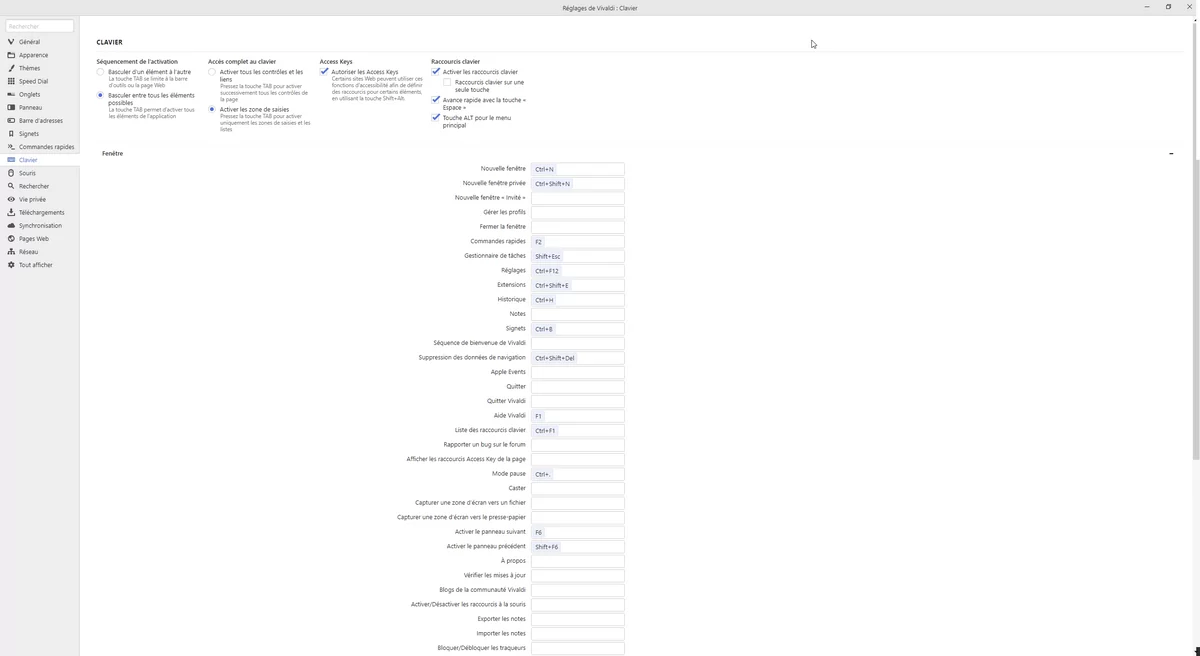Click the Rapporter un bug sur le forum field
1200x656 pixels.
[578, 445]
